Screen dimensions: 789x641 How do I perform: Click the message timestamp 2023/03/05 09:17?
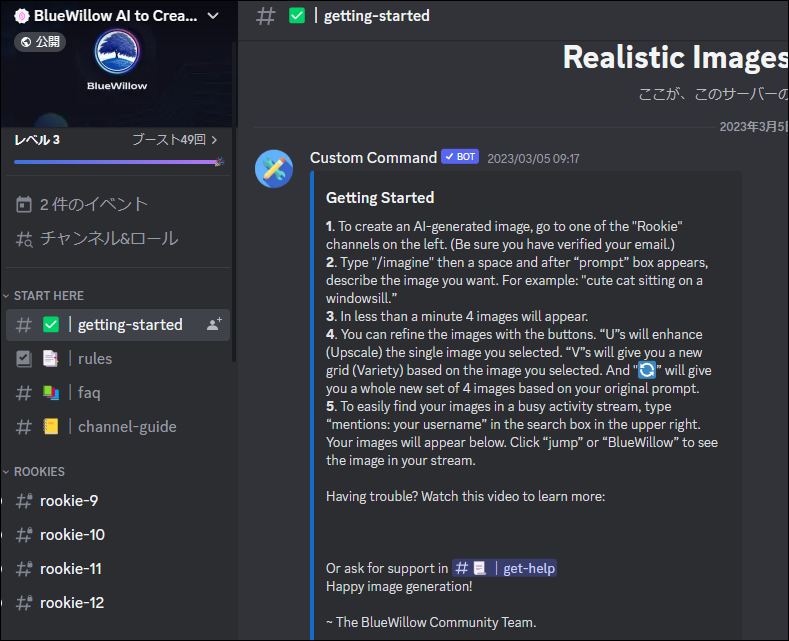[x=533, y=159]
